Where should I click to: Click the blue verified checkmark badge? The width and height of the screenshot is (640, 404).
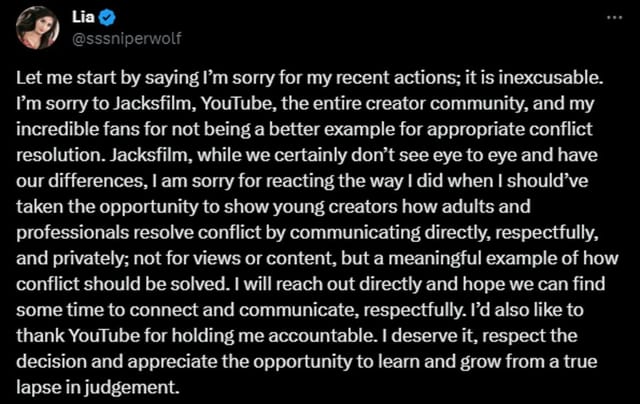108,17
